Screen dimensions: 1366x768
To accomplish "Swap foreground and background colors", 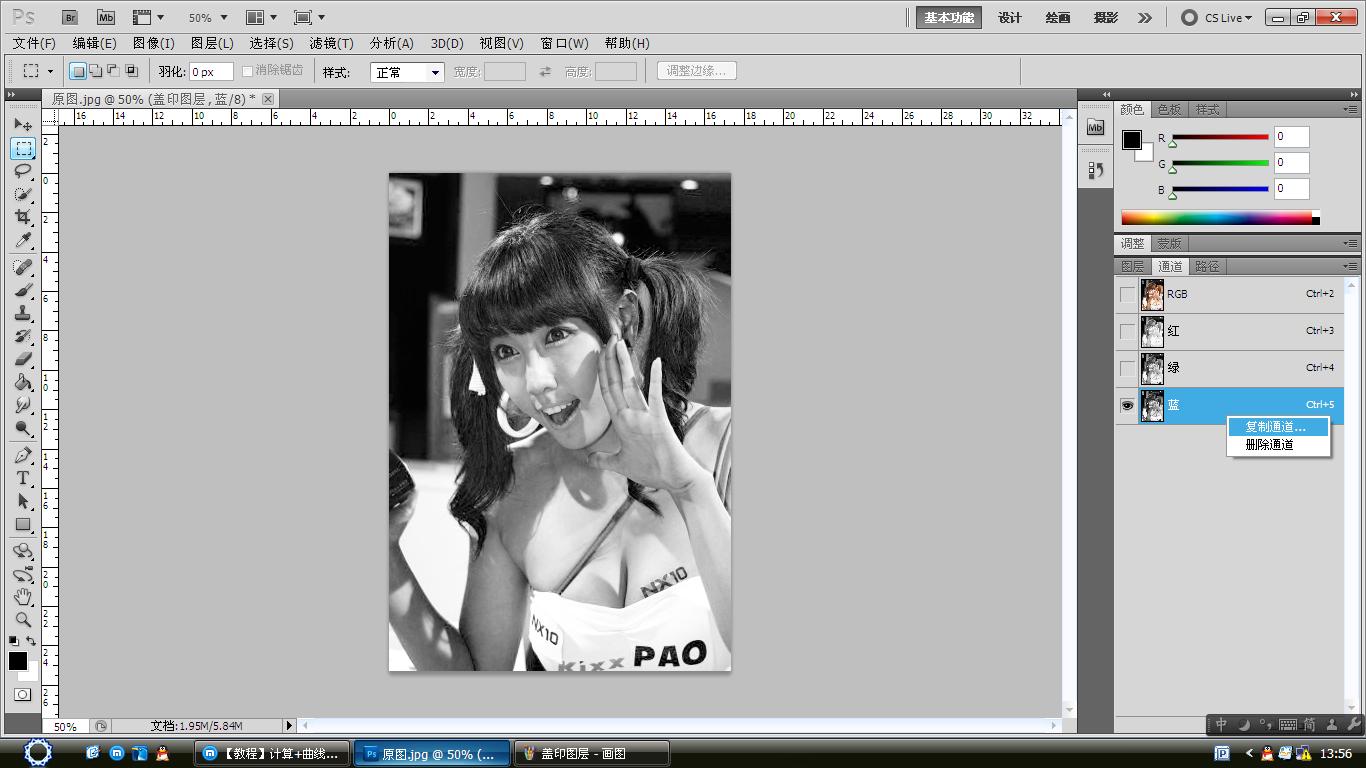I will tap(32, 641).
